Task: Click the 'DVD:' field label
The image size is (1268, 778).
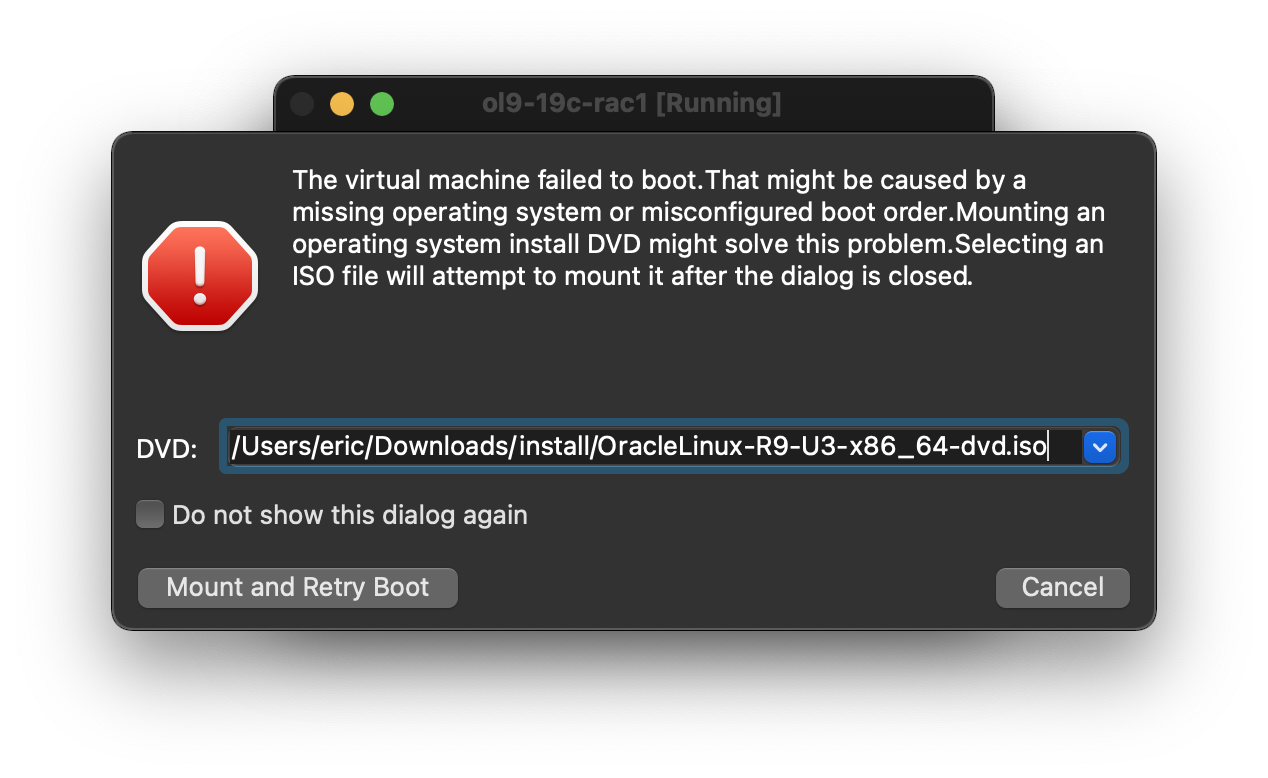Action: pos(167,449)
